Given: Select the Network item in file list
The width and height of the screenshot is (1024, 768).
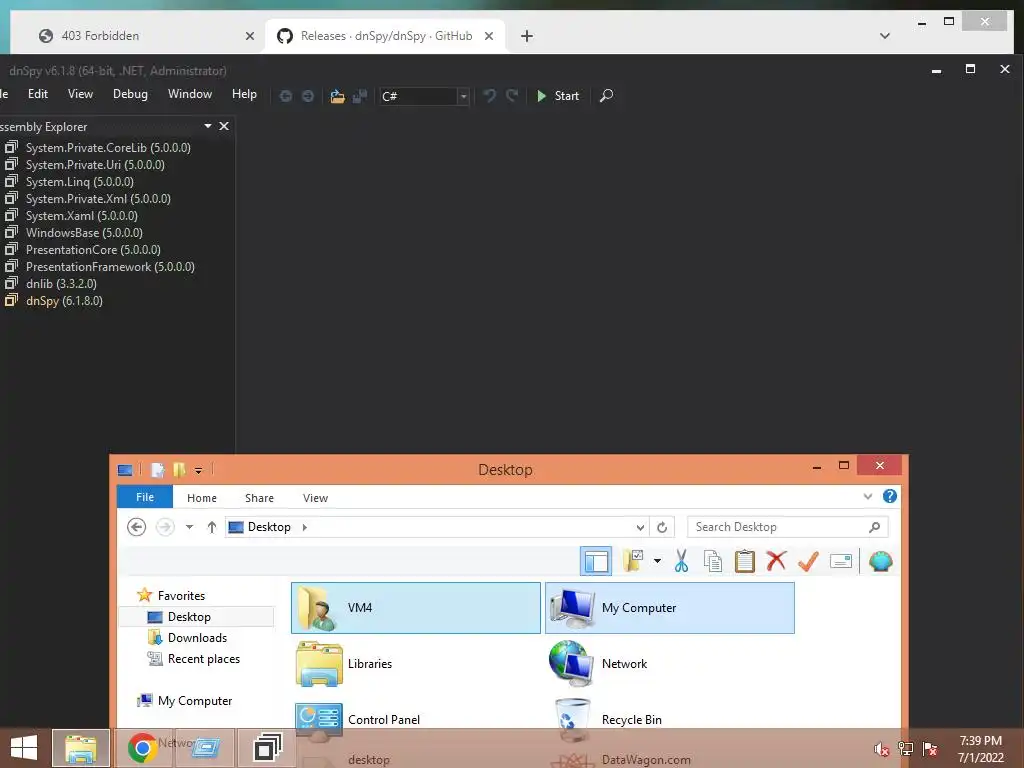Looking at the screenshot, I should 670,664.
